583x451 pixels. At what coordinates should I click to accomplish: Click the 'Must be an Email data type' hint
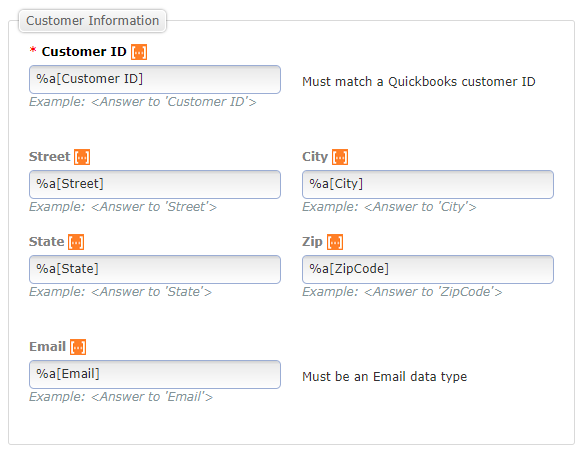pyautogui.click(x=384, y=377)
